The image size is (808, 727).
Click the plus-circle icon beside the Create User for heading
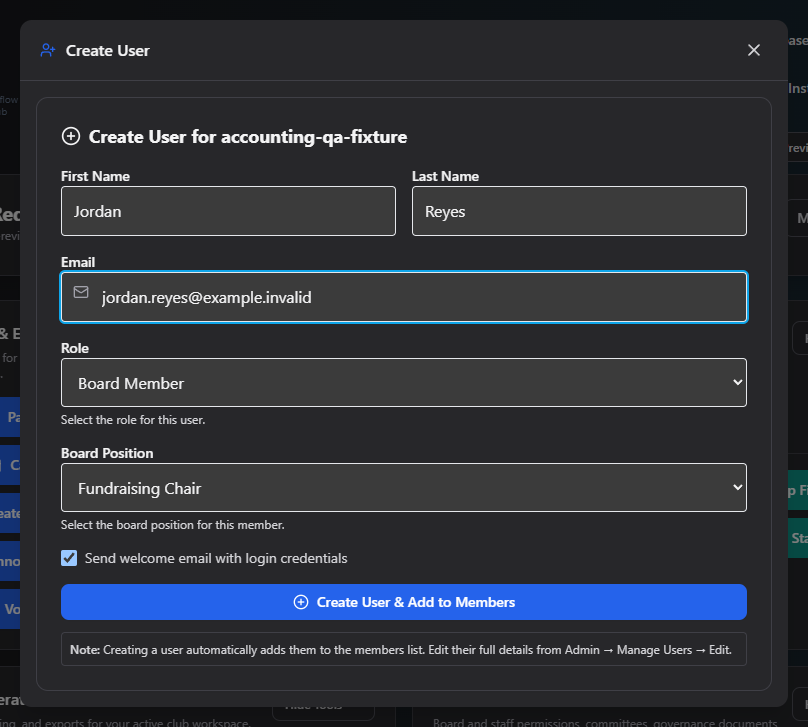pyautogui.click(x=71, y=137)
